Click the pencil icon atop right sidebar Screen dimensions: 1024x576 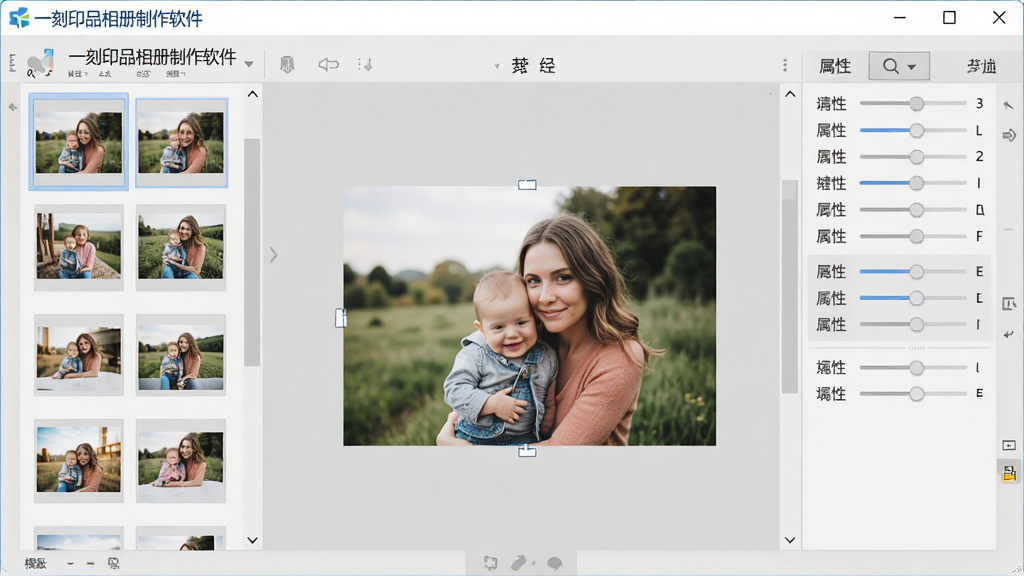(x=1009, y=105)
